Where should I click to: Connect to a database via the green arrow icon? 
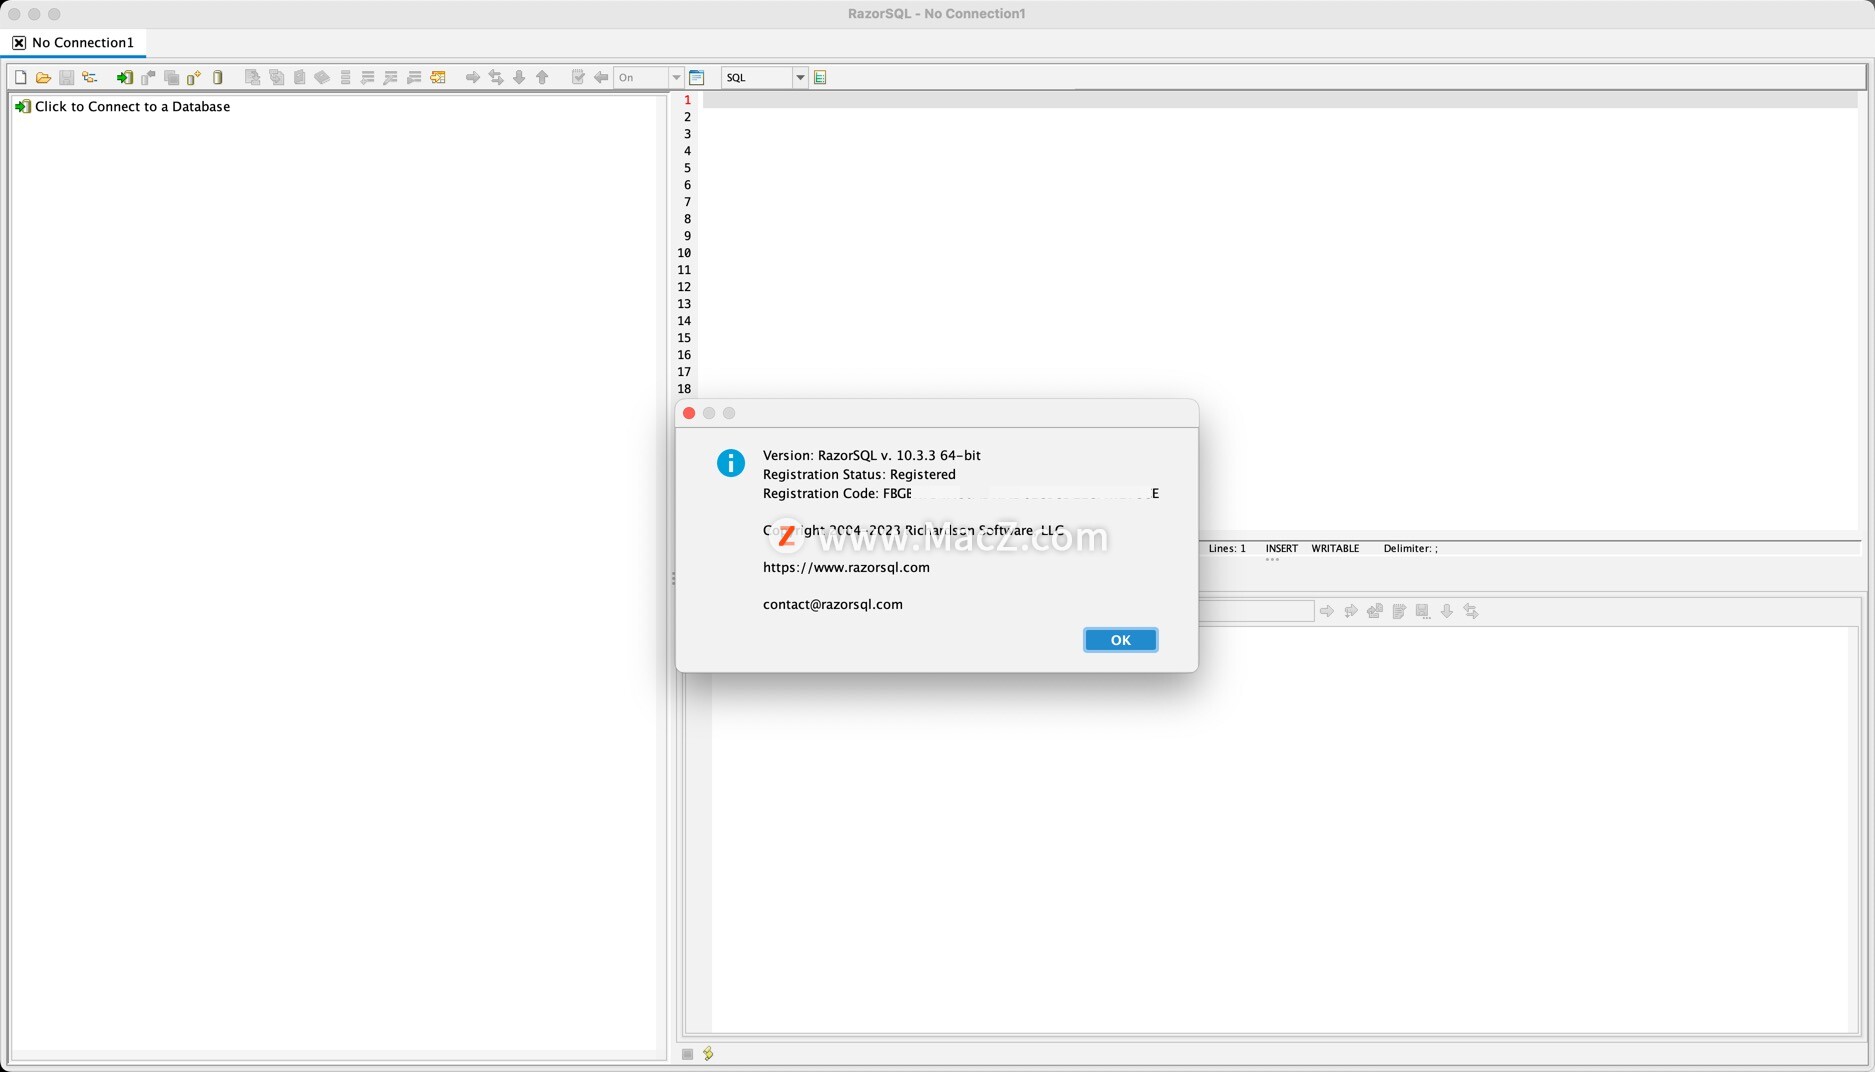[123, 77]
